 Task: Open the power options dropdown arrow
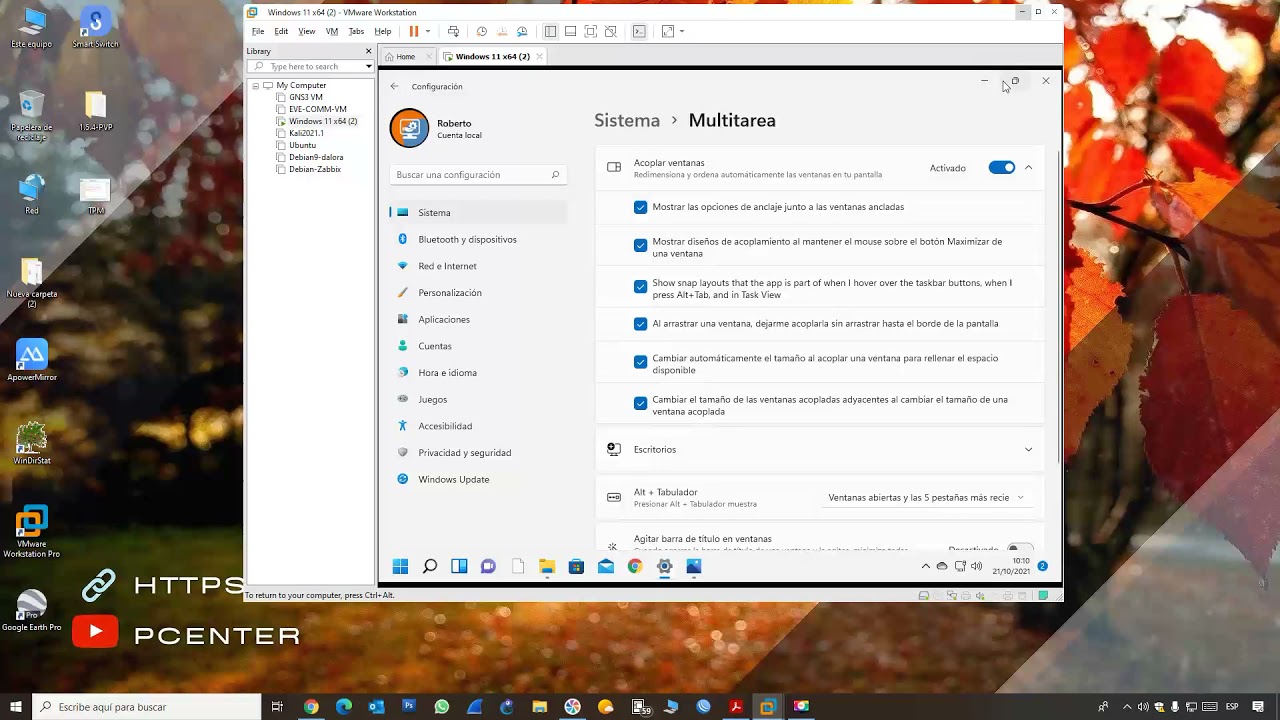point(428,31)
